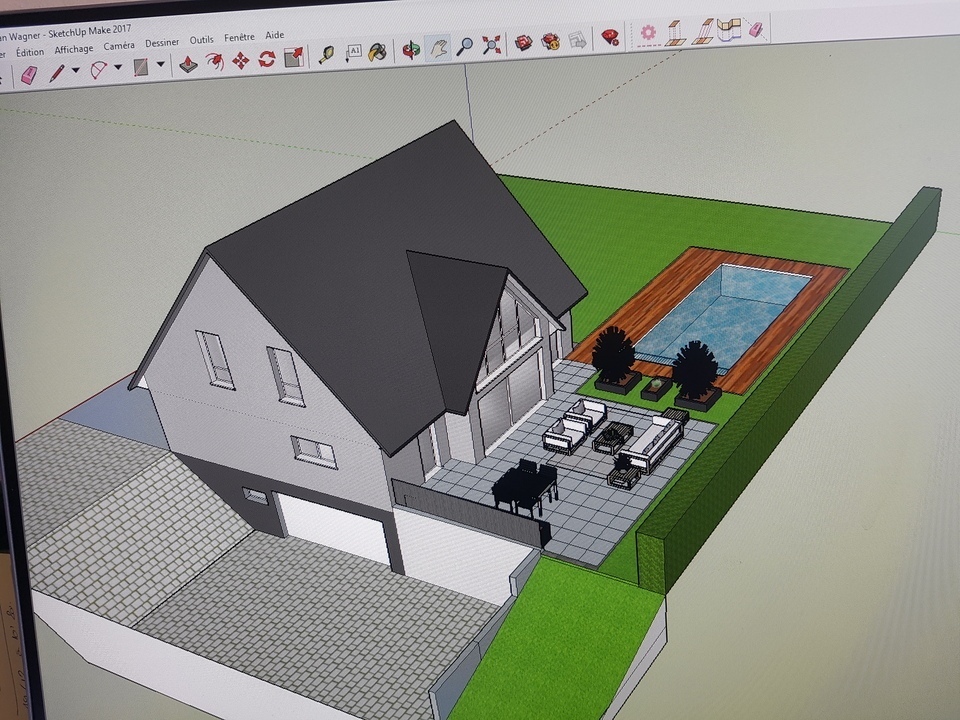Expand the shape tools dropdown arrow

pyautogui.click(x=160, y=66)
